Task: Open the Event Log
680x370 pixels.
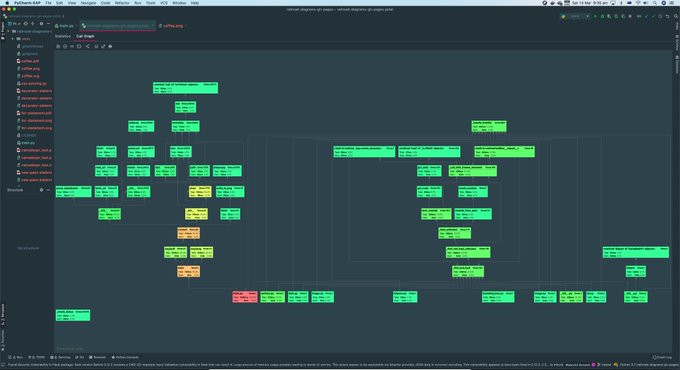Action: click(662, 357)
